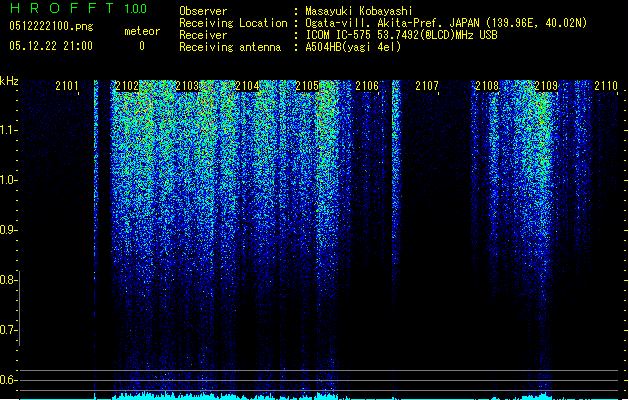629x400 pixels.
Task: Click location text Ogata-vill. Akita-Pref. JAPAN
Action: tap(392, 23)
